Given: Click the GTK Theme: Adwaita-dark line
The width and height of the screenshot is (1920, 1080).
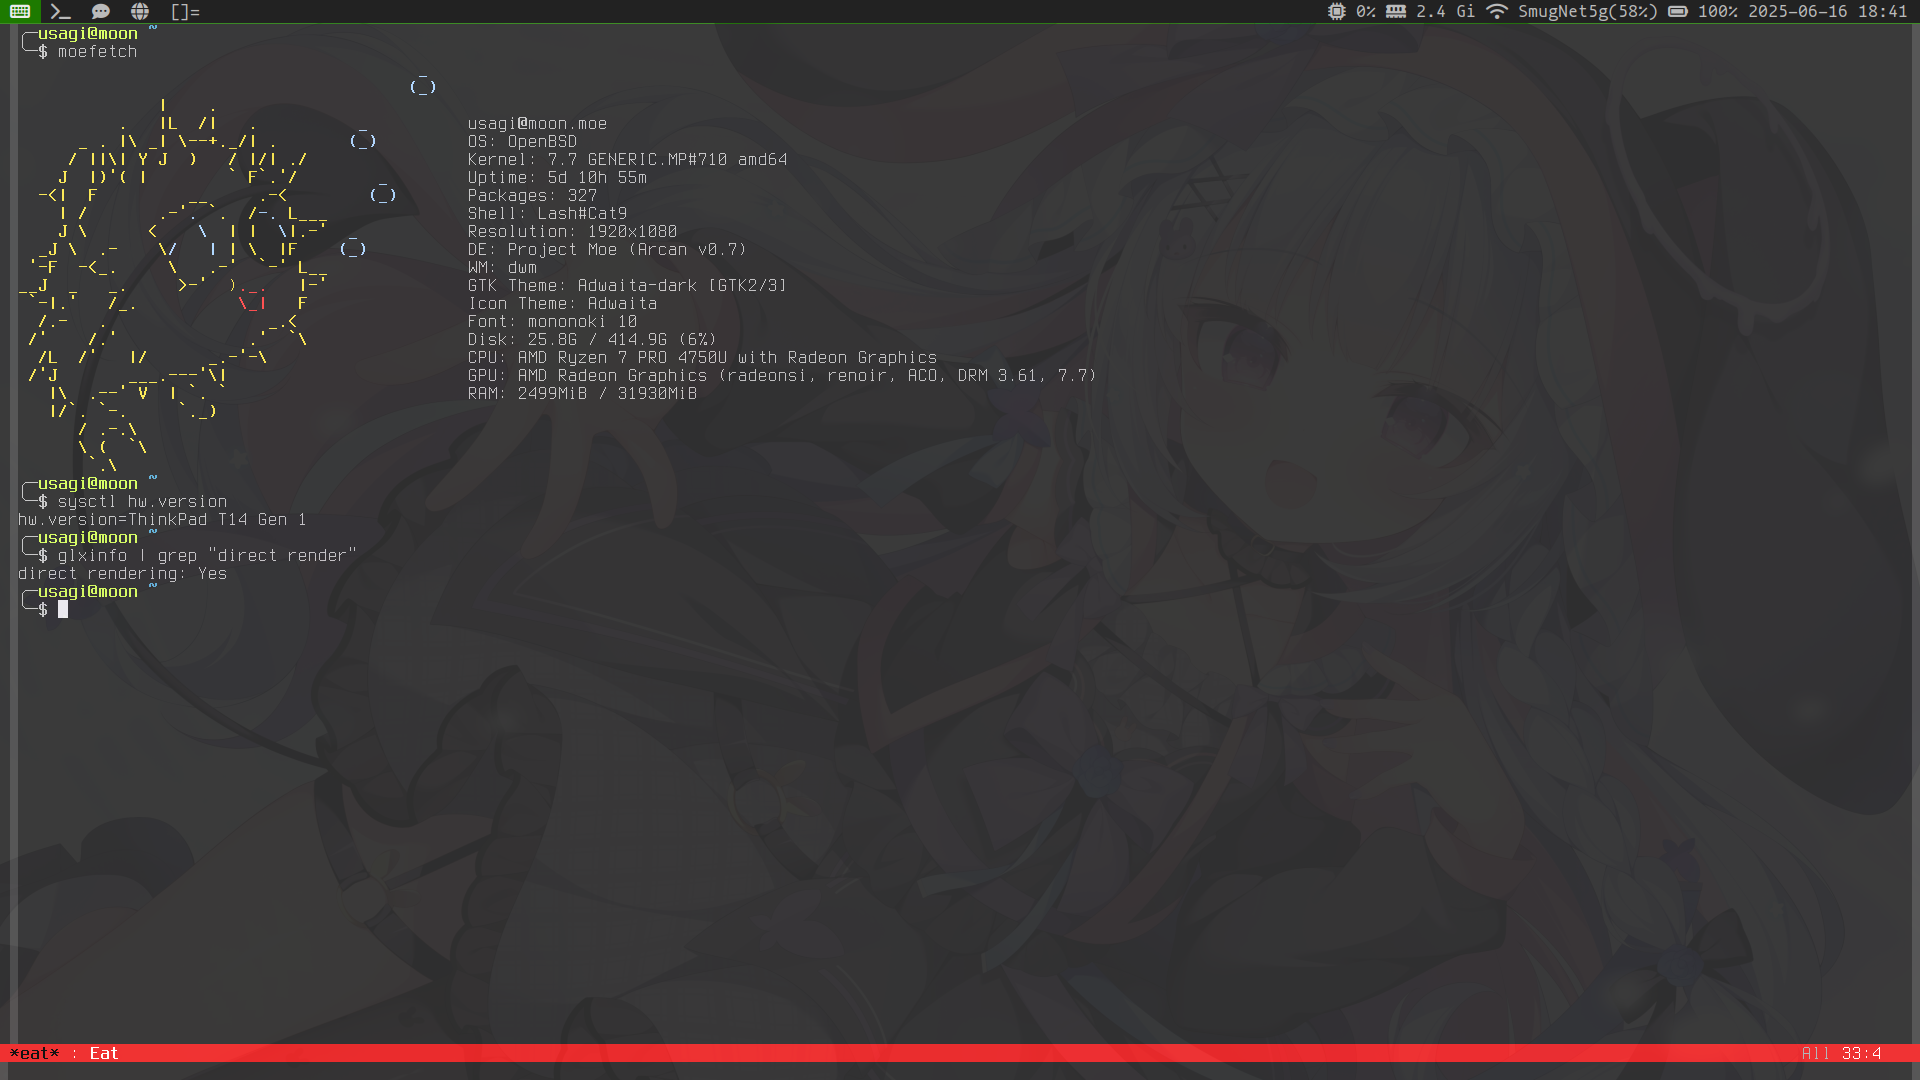Looking at the screenshot, I should 627,286.
